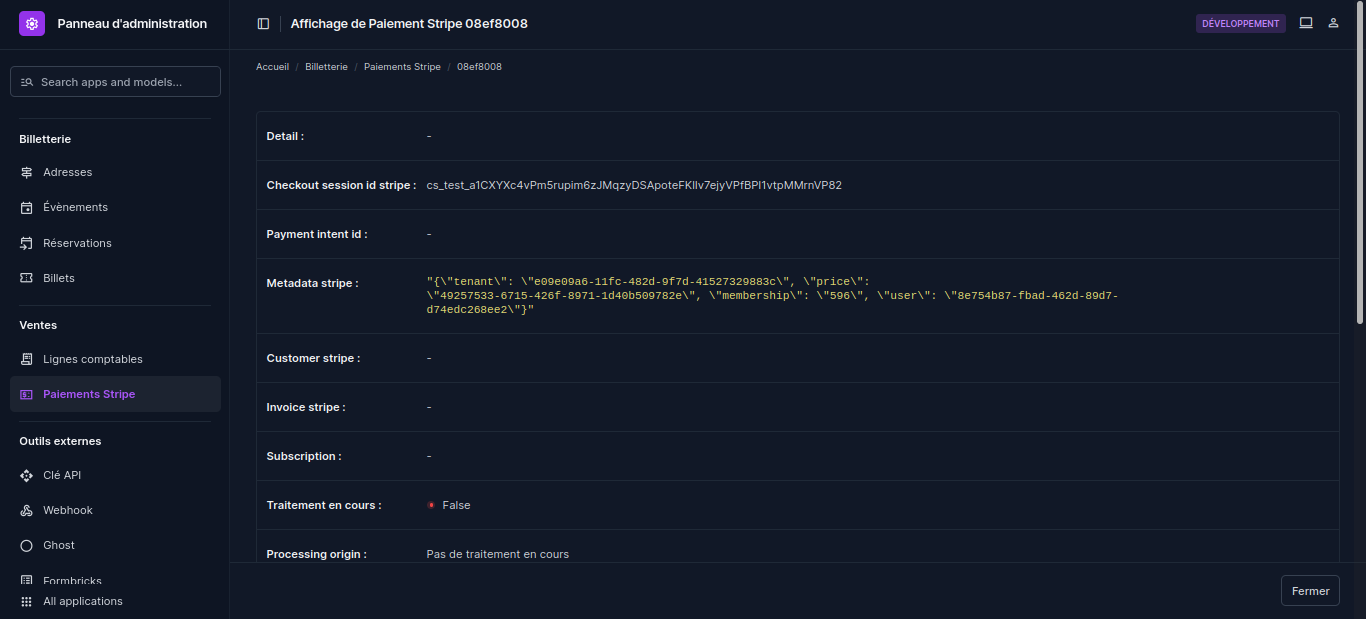Click the page vertical scrollbar

pos(1360,165)
